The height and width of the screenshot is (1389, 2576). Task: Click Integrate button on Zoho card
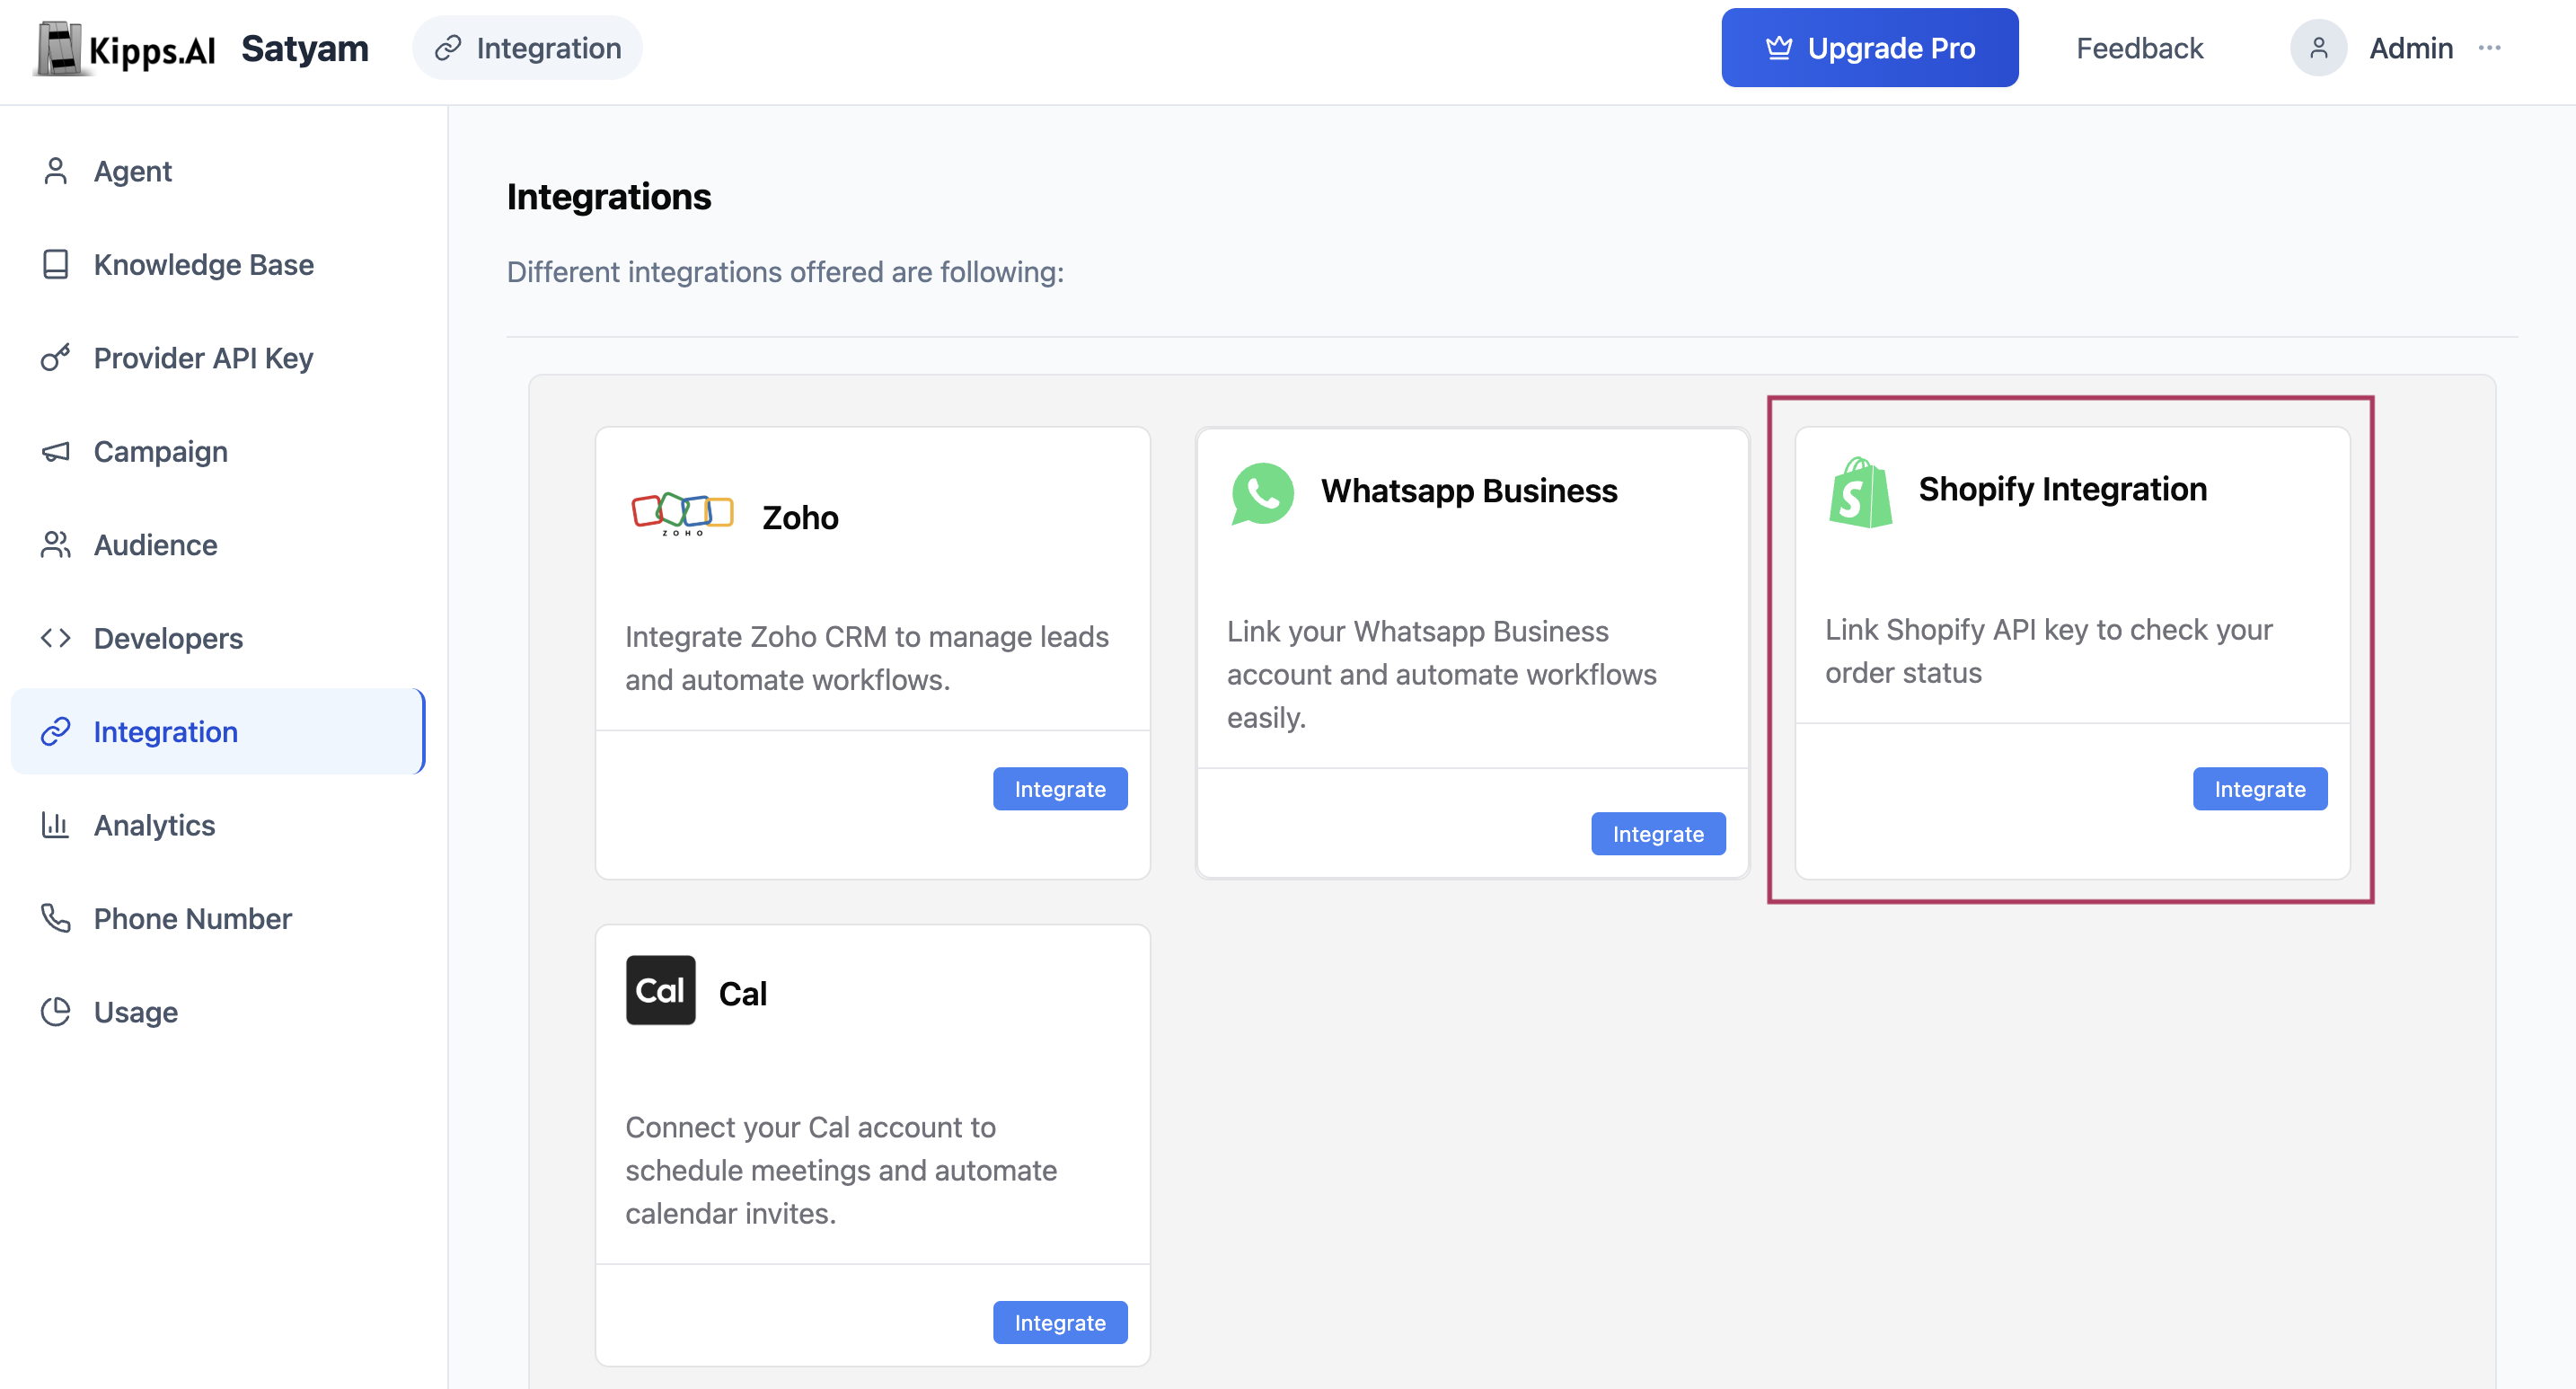pos(1060,789)
